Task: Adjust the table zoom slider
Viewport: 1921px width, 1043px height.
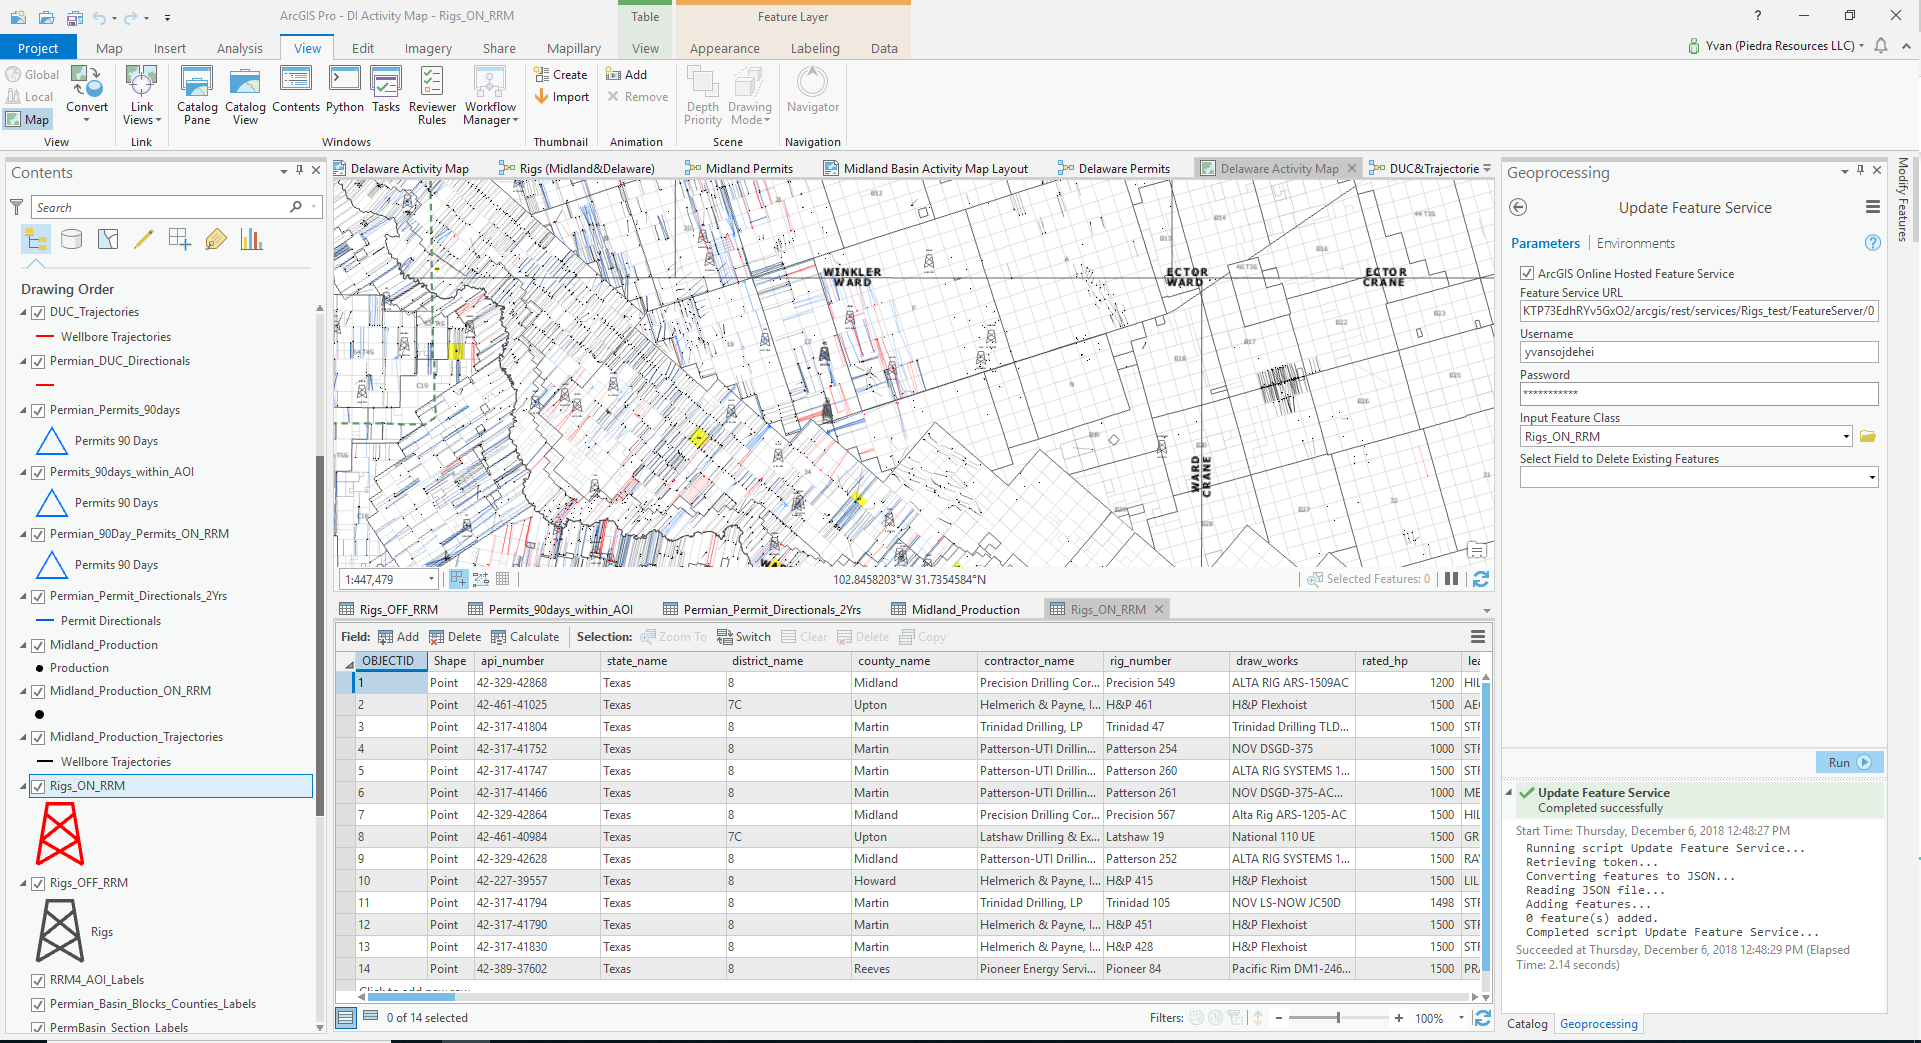Action: [x=1338, y=1018]
